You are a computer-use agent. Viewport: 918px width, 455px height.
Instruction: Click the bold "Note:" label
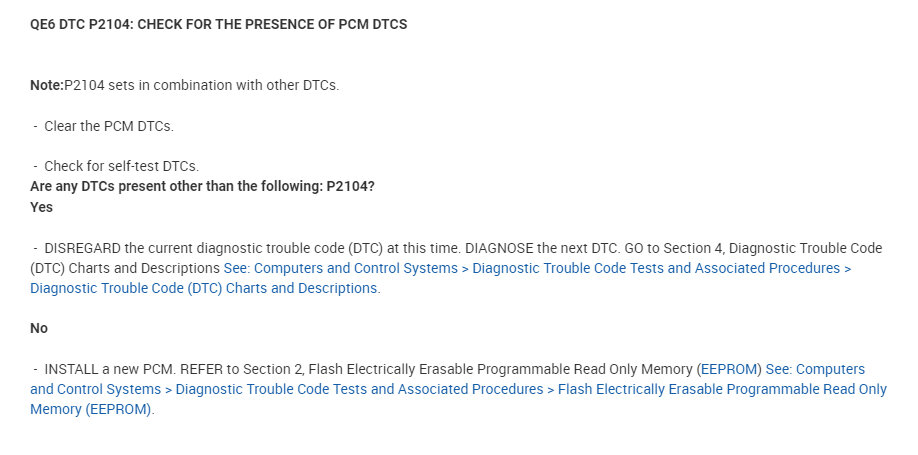coord(47,85)
